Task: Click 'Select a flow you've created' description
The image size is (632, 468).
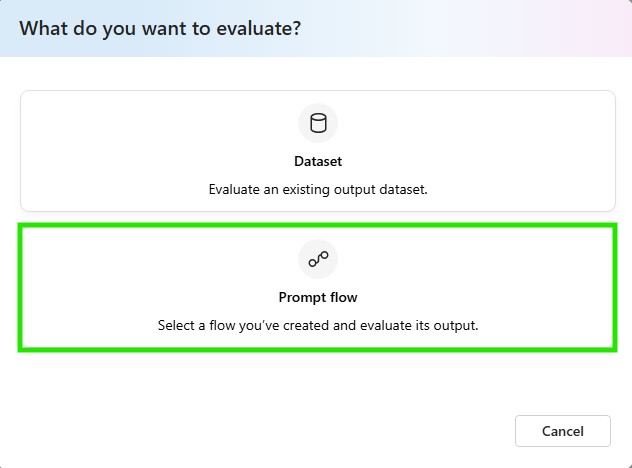Action: tap(318, 325)
